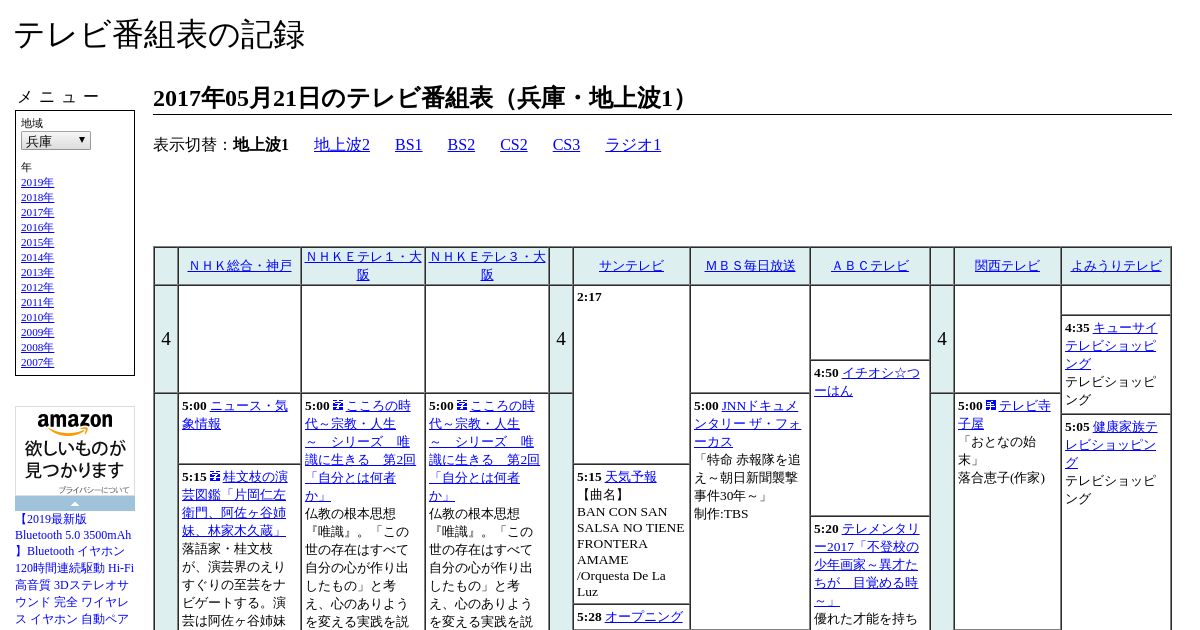Open こころの時代 program on Ｅテレ１
Image resolution: width=1200 pixels, height=630 pixels.
360,451
